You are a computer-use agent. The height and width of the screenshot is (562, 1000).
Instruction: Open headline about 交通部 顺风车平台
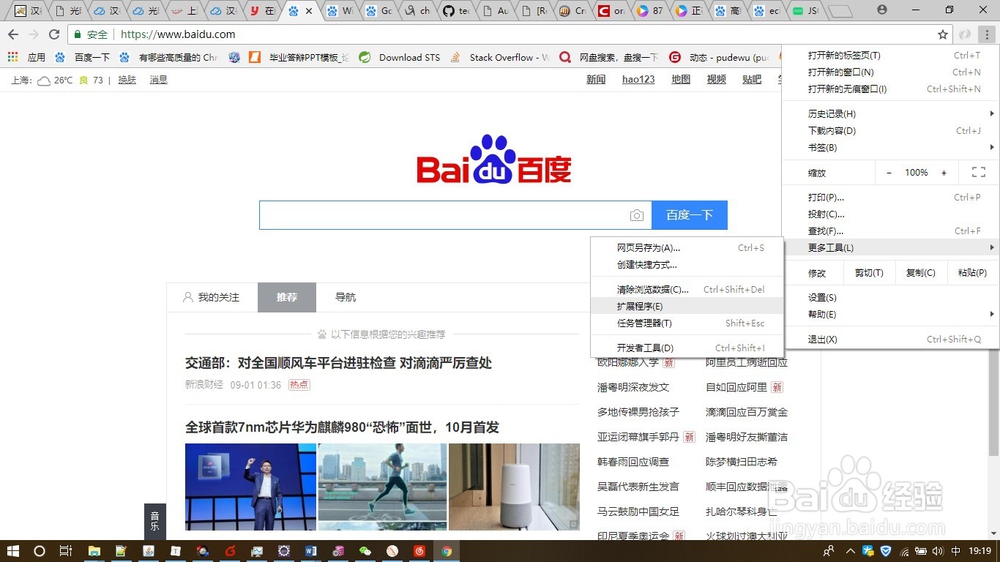(x=338, y=363)
